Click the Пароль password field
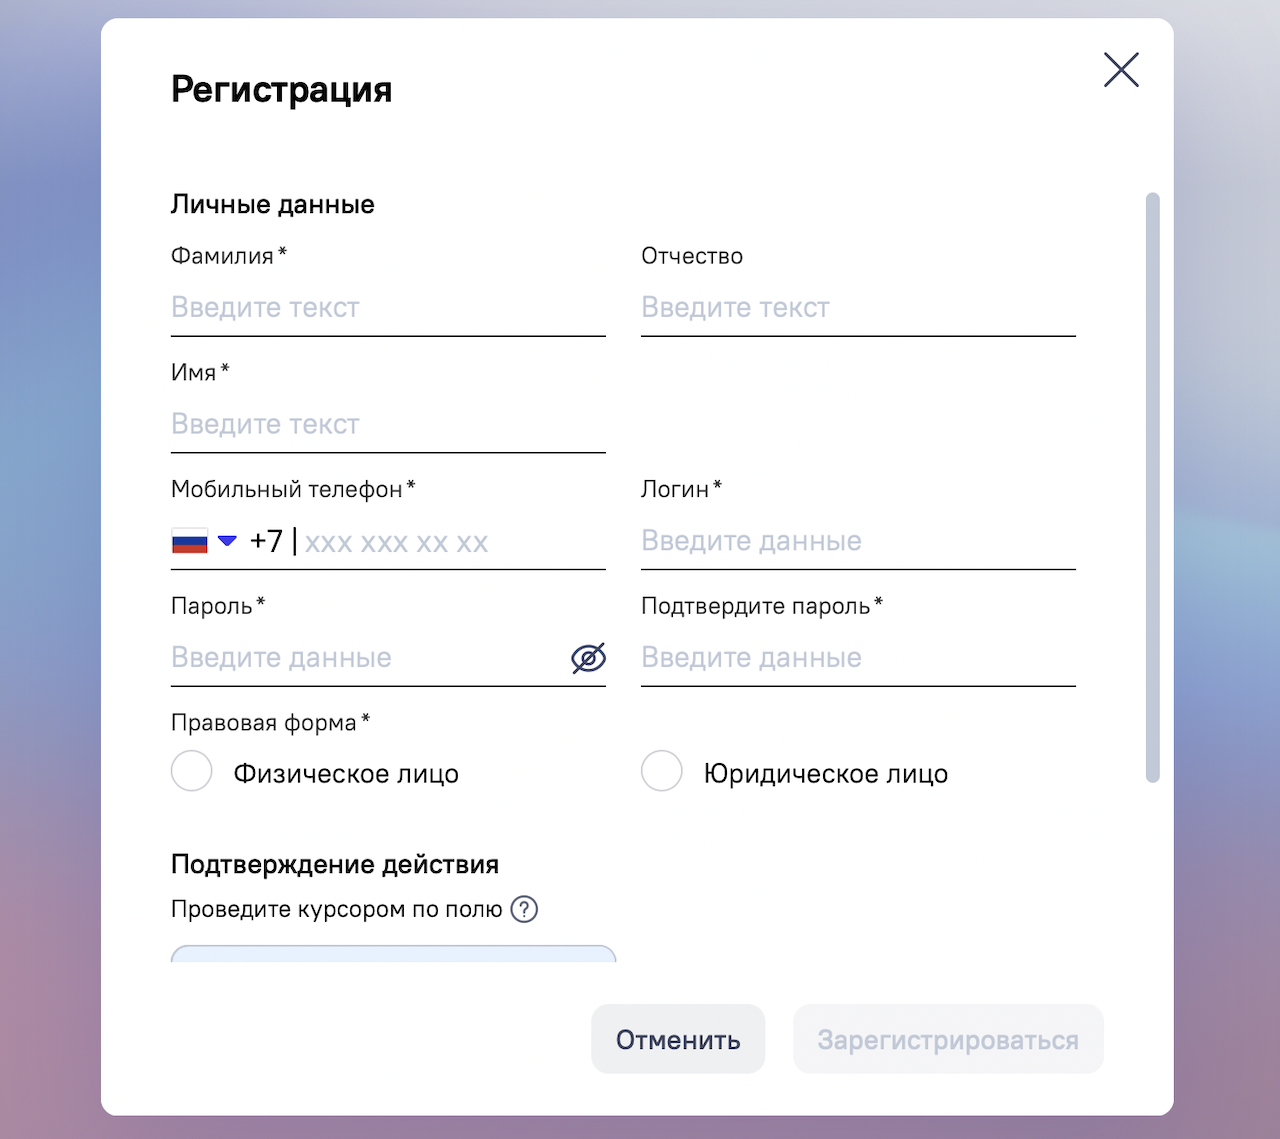The image size is (1280, 1139). click(365, 658)
